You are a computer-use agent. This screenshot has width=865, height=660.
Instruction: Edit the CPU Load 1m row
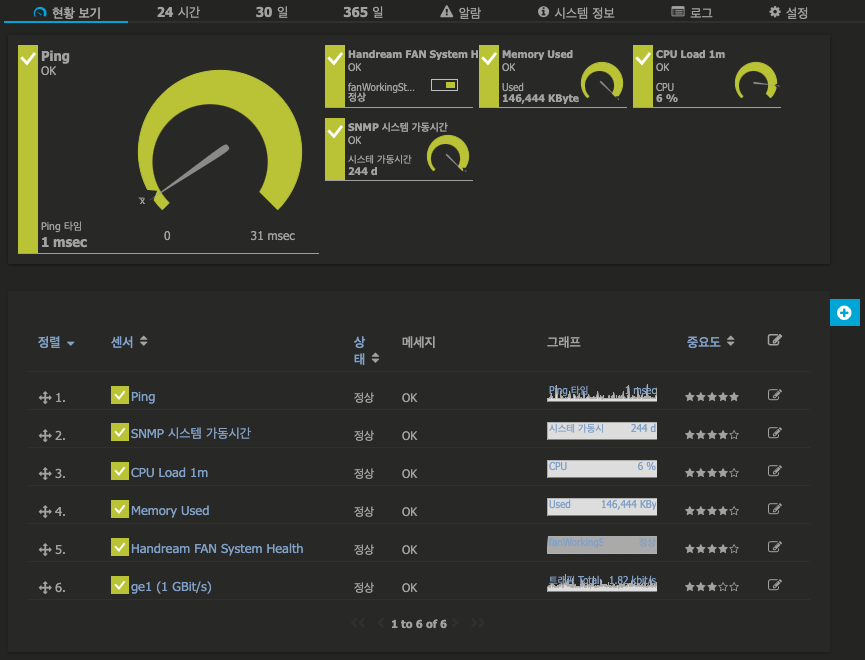point(775,471)
